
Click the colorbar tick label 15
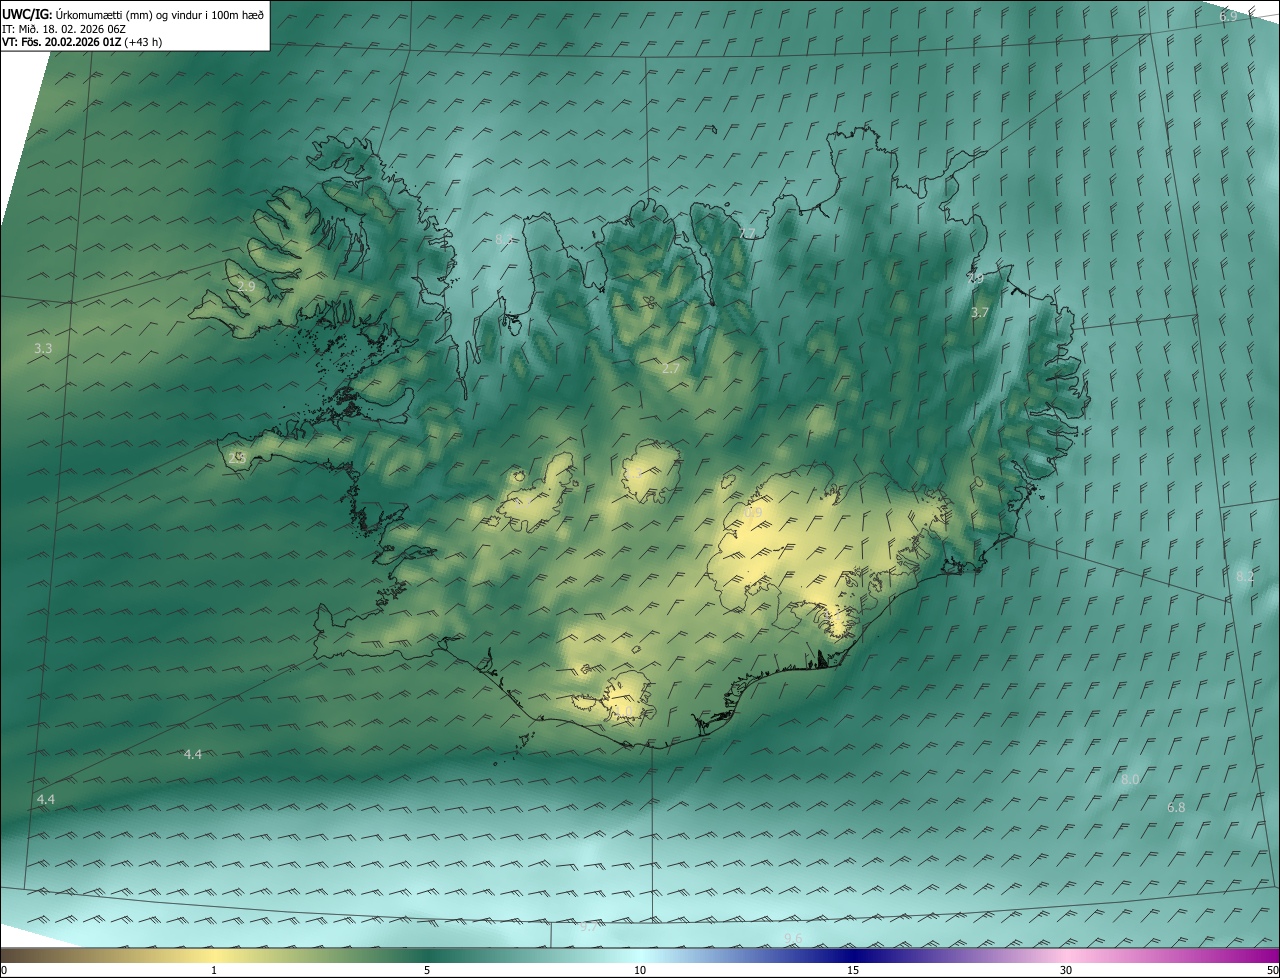[853, 970]
